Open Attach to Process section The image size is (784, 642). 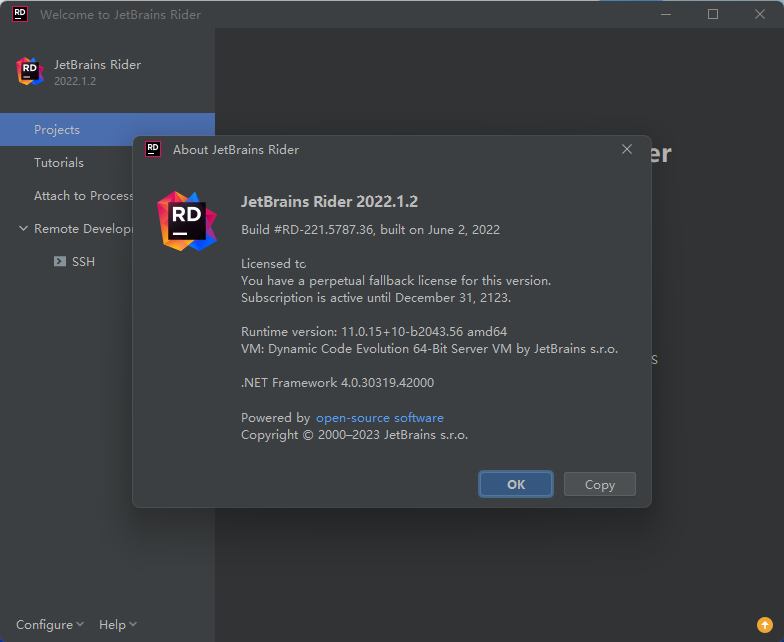(x=84, y=196)
